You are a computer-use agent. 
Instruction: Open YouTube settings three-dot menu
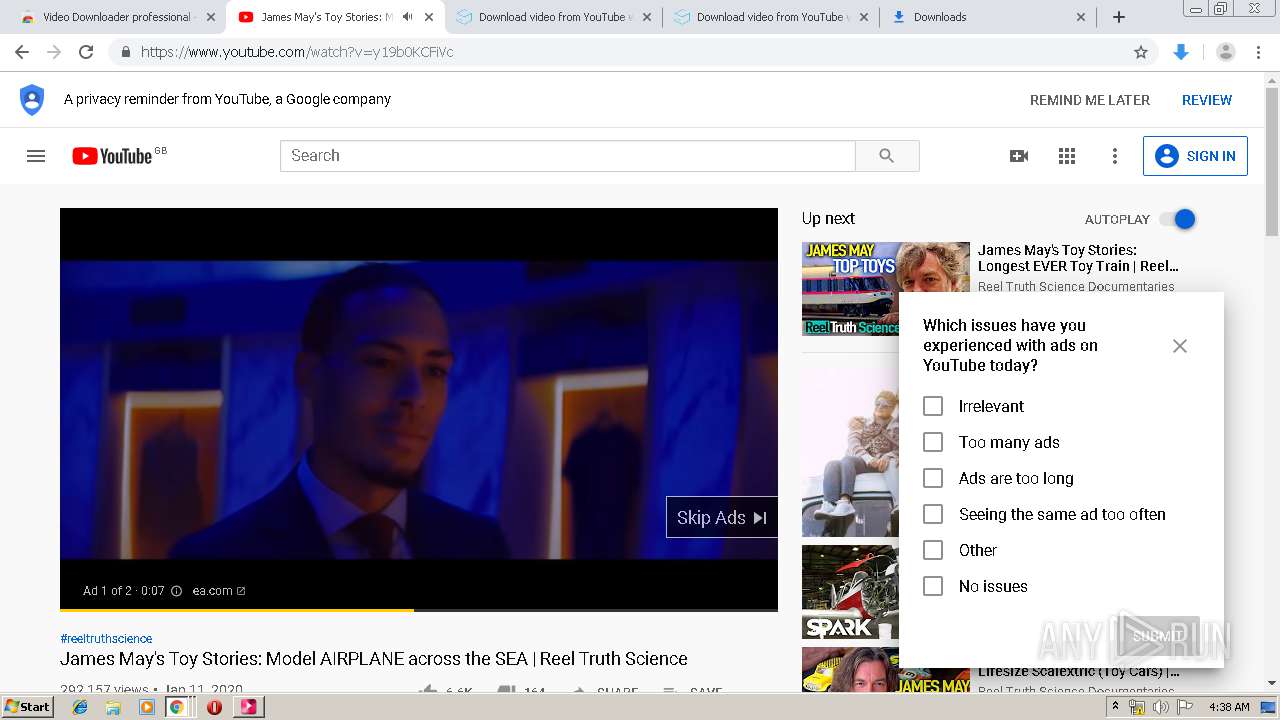coord(1115,156)
